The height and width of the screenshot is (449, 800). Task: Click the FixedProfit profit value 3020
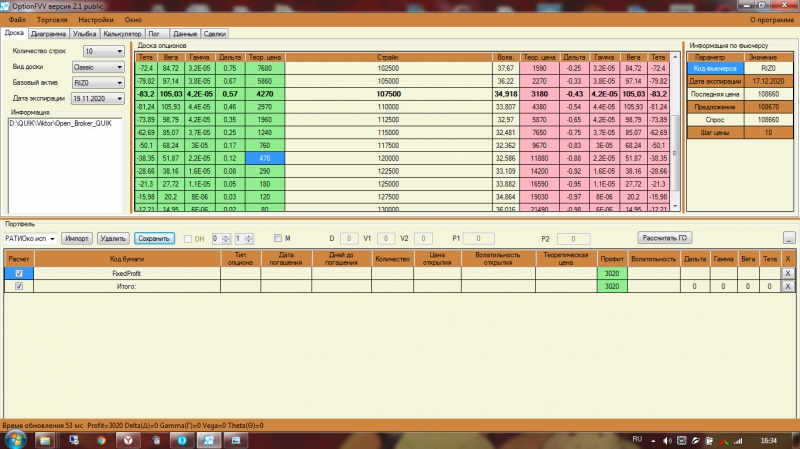pos(612,273)
